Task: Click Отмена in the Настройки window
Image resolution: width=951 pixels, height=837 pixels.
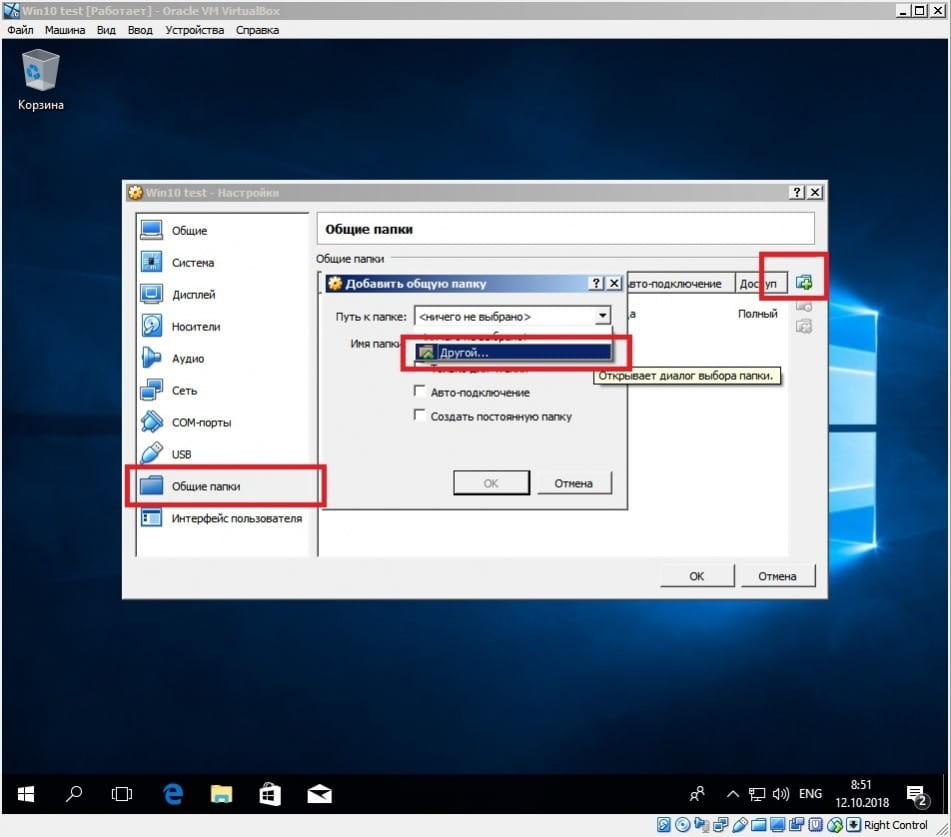Action: (778, 576)
